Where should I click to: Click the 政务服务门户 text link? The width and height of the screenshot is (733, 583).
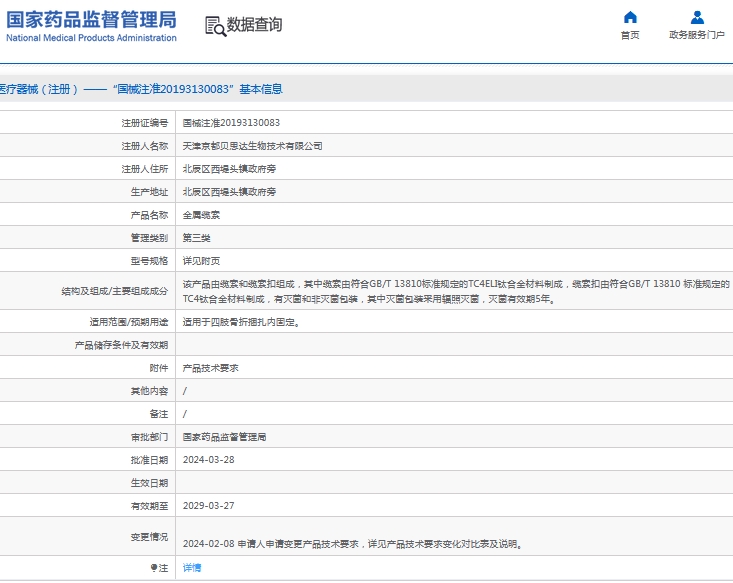pyautogui.click(x=697, y=35)
